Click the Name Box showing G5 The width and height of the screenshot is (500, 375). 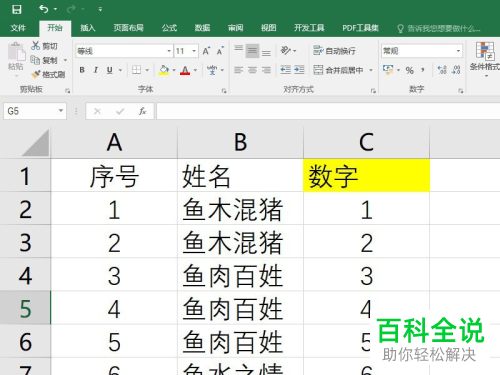coord(35,111)
